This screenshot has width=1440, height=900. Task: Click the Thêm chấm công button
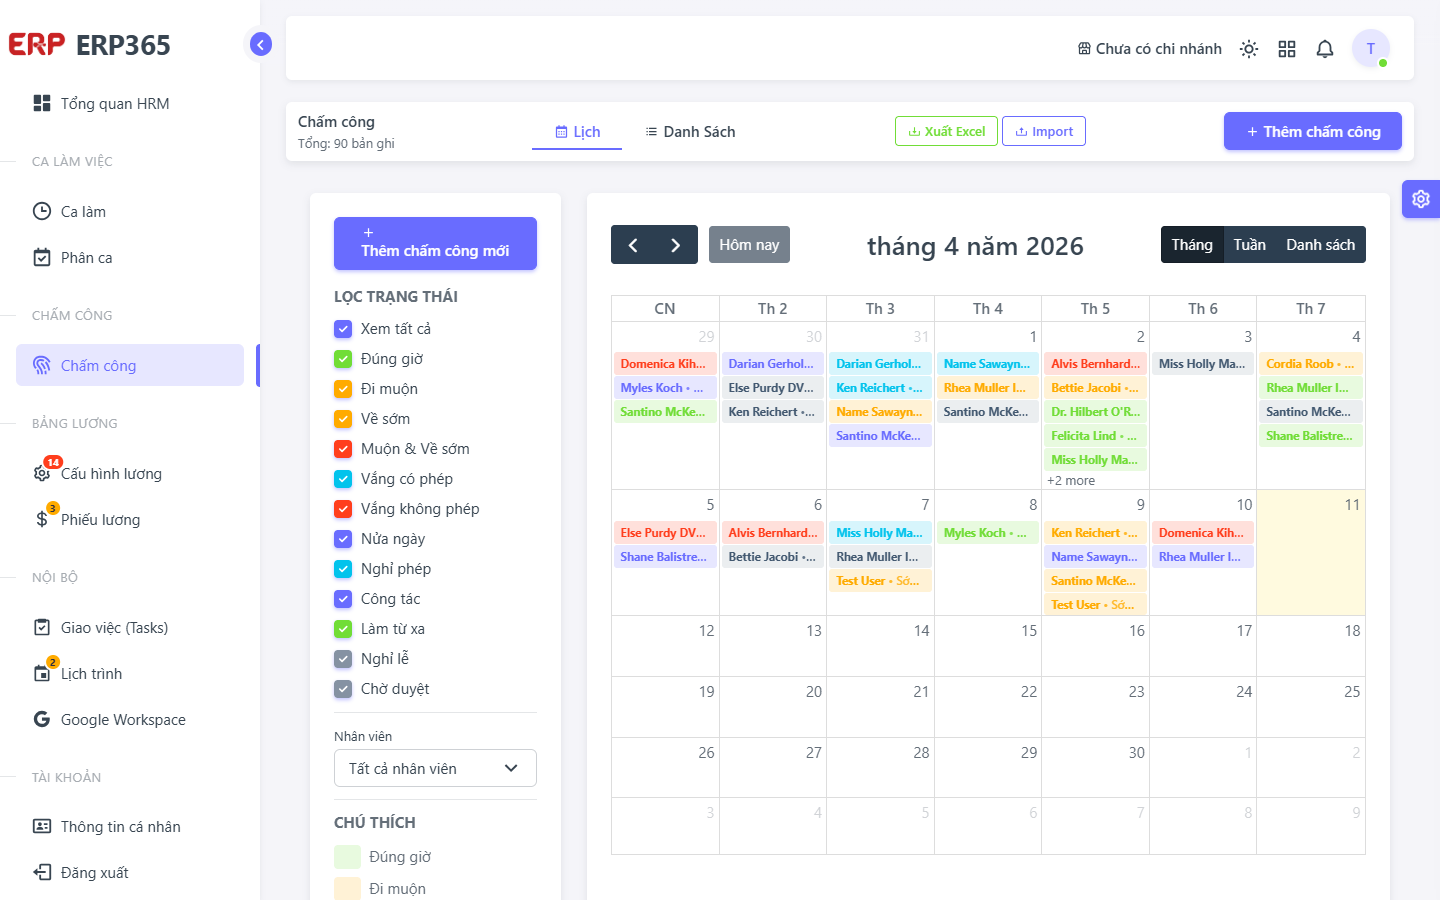point(1313,131)
